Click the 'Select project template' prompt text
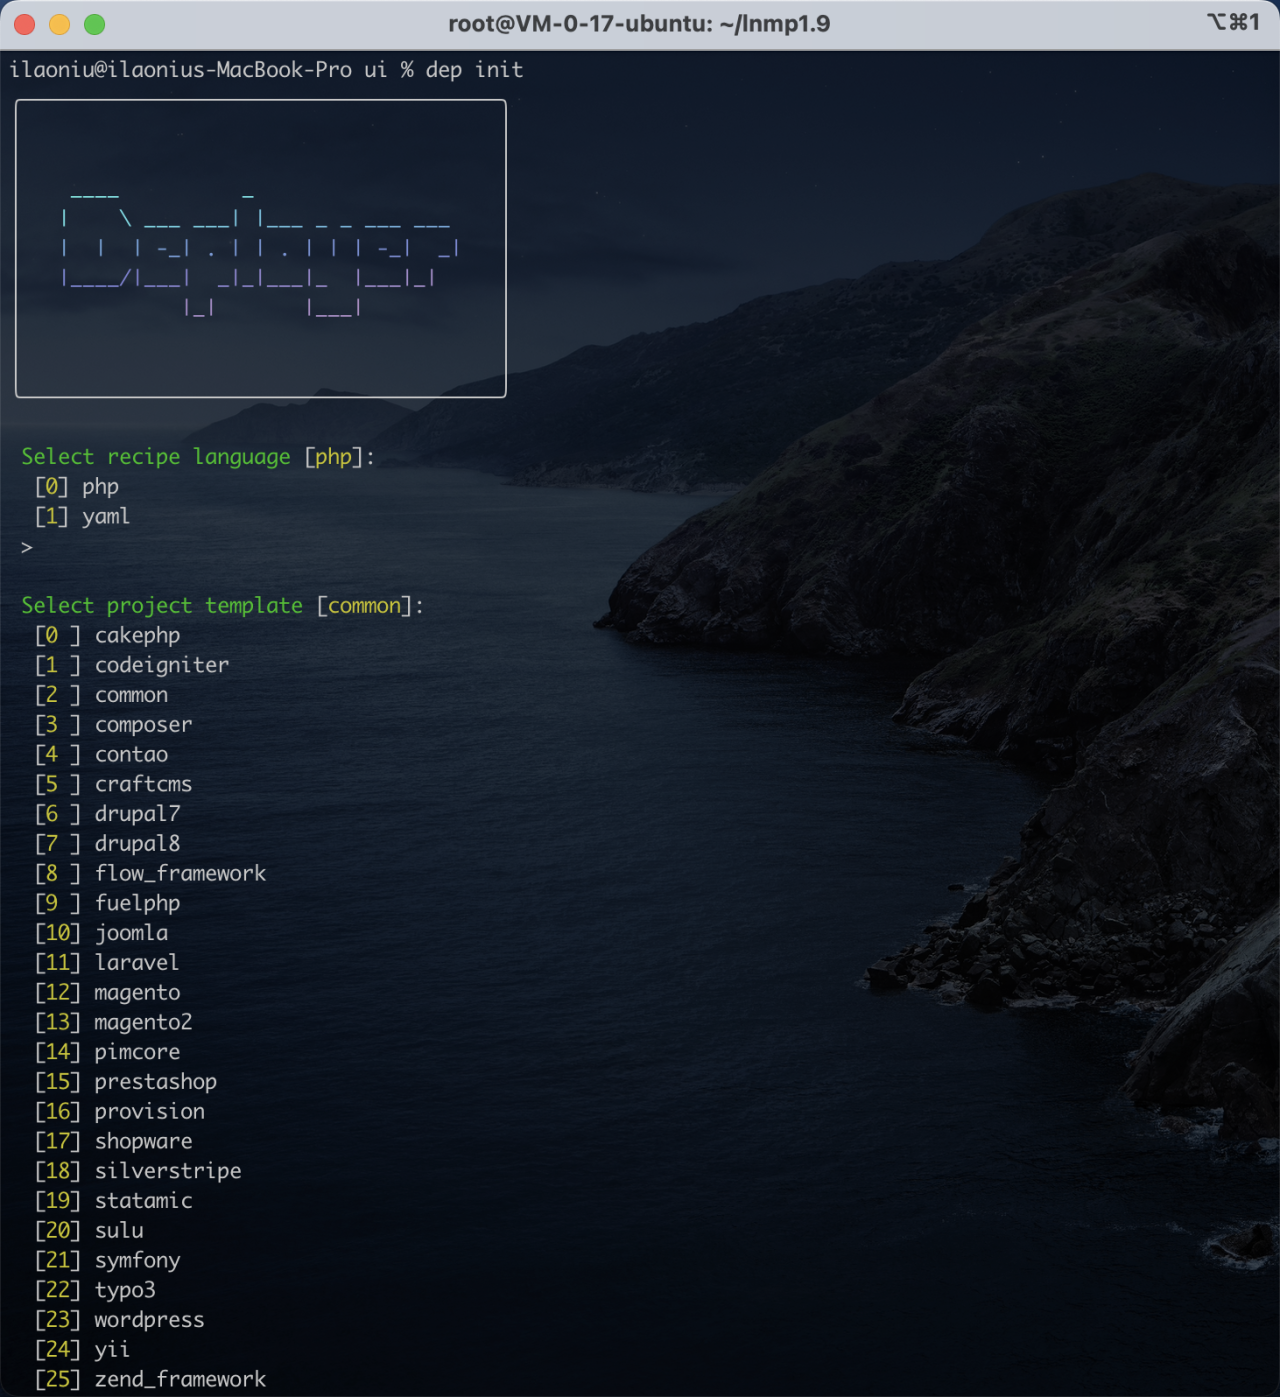Screen dimensions: 1280x1397 coord(162,606)
